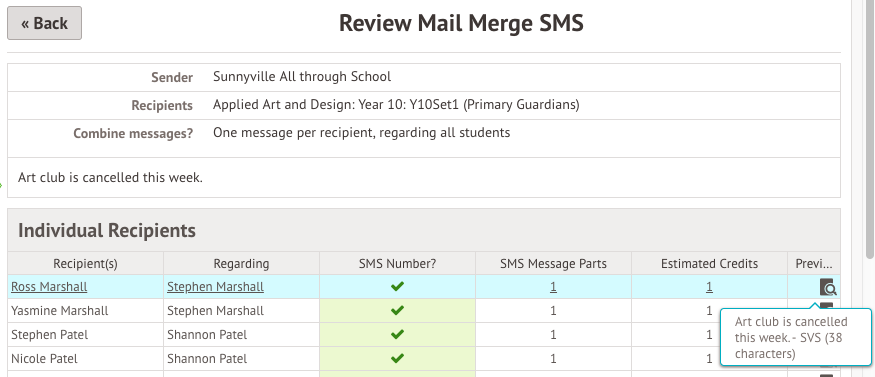Click SMS message parts link for Ross Marshall

(x=553, y=287)
